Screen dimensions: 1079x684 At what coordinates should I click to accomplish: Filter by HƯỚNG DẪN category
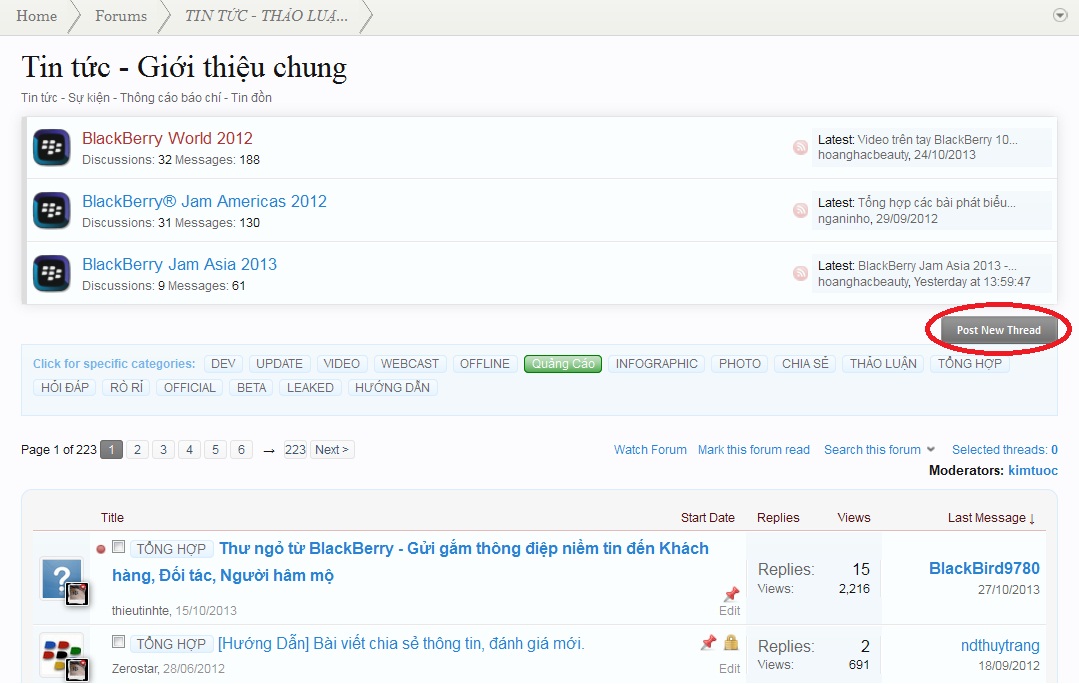pos(392,387)
